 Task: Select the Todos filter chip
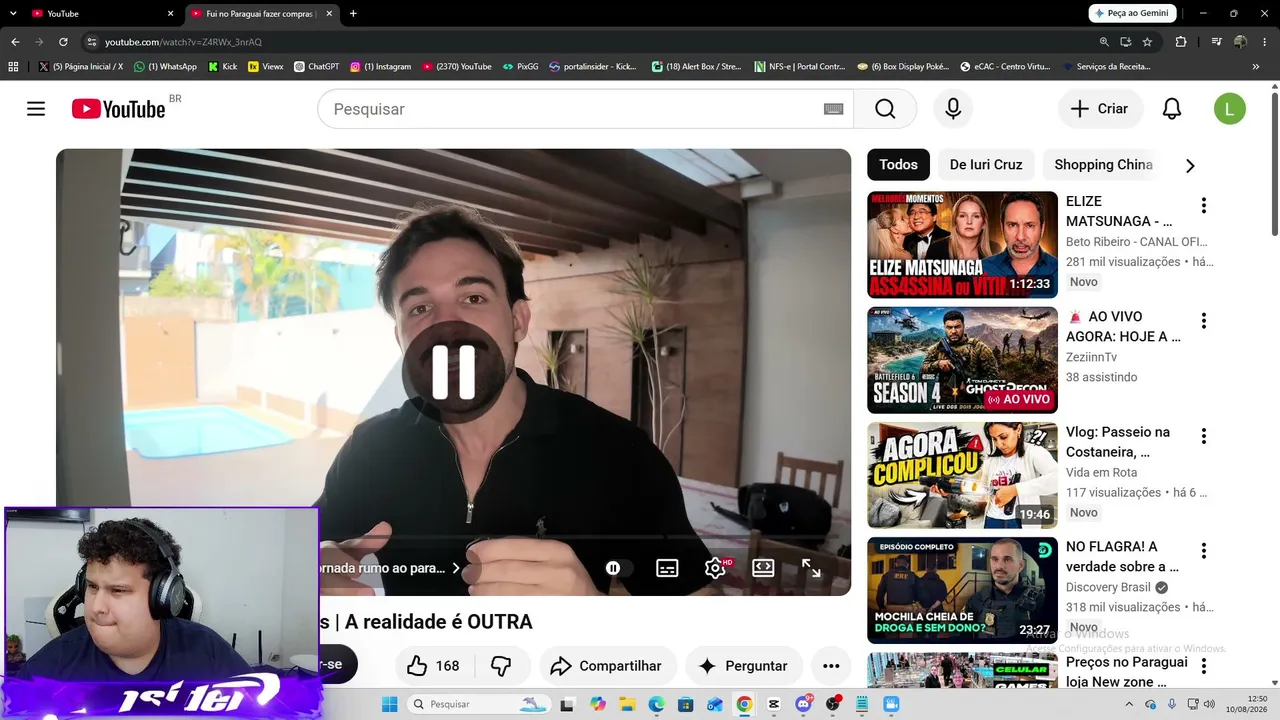coord(898,165)
